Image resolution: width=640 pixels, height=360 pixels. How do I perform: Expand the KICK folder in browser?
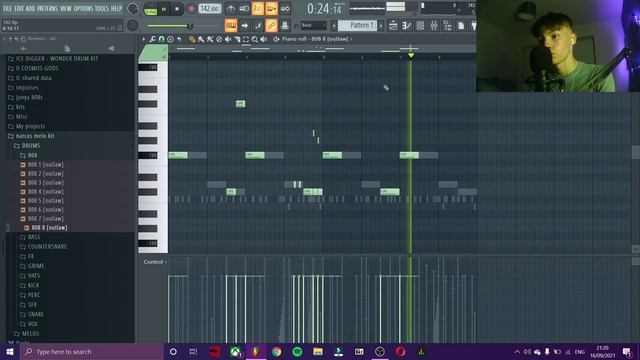click(33, 285)
